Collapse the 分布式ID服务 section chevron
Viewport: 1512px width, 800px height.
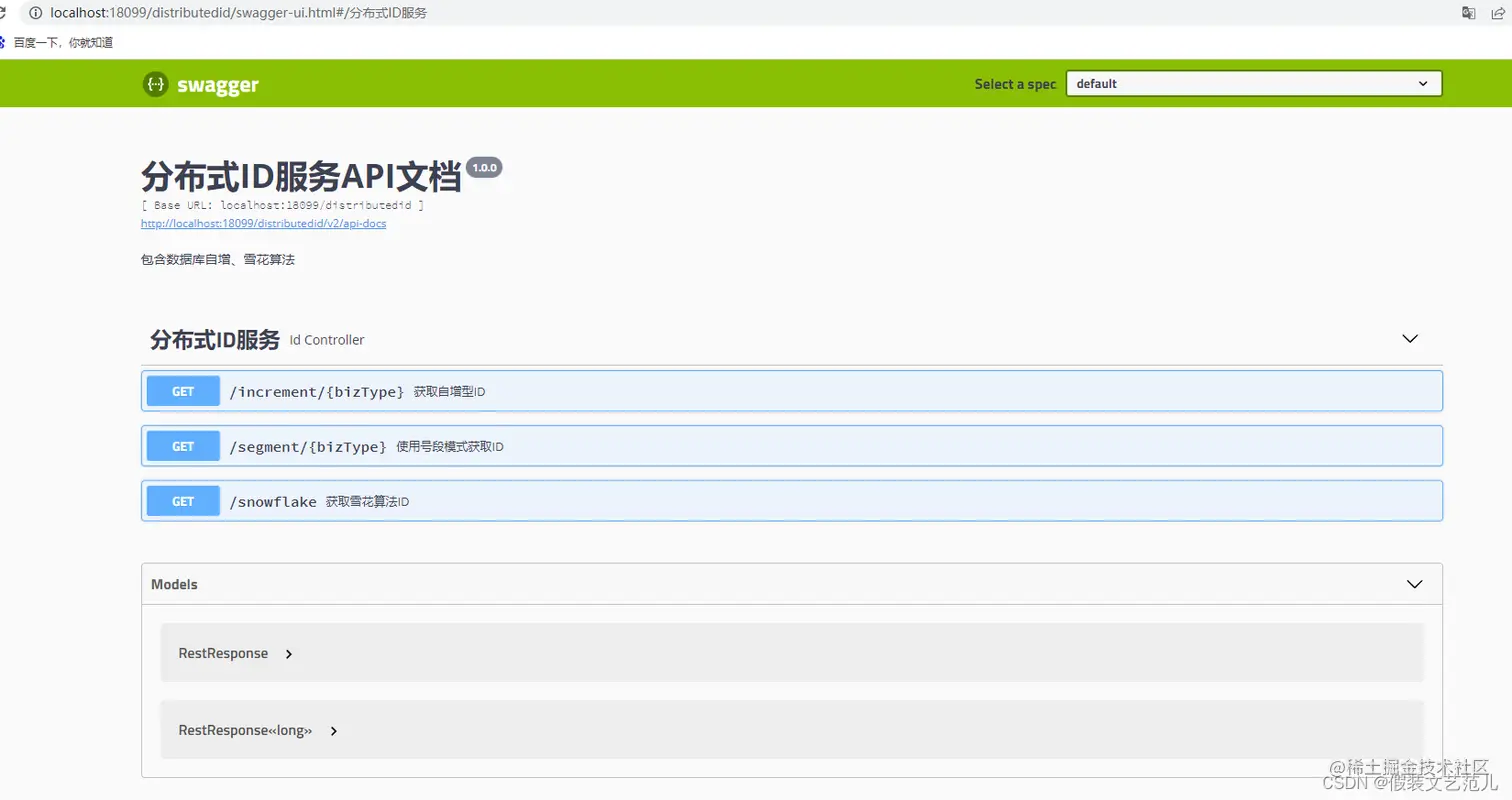point(1410,339)
